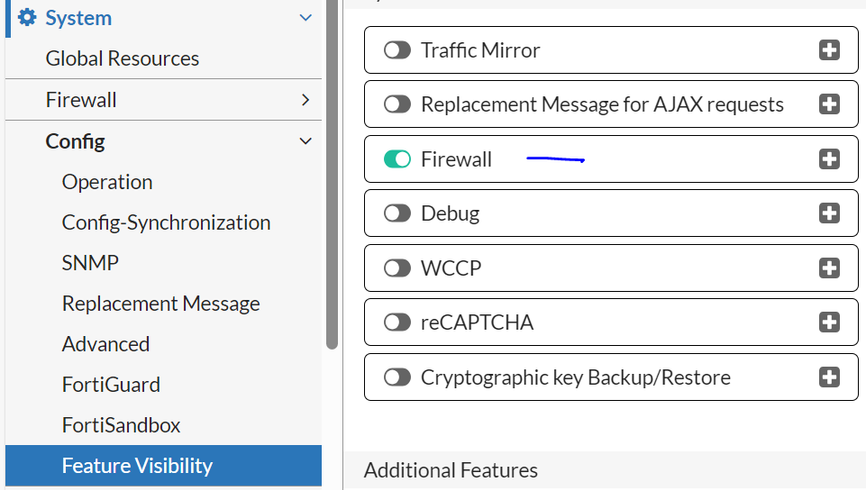Enable the WCCP toggle
Screen dimensions: 866x490
coord(397,268)
